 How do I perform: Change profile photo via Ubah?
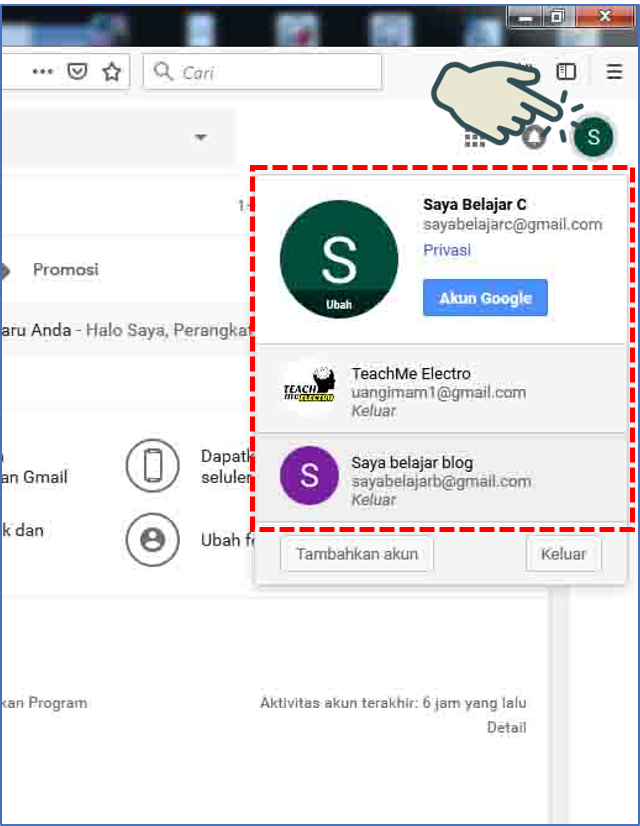(x=338, y=304)
